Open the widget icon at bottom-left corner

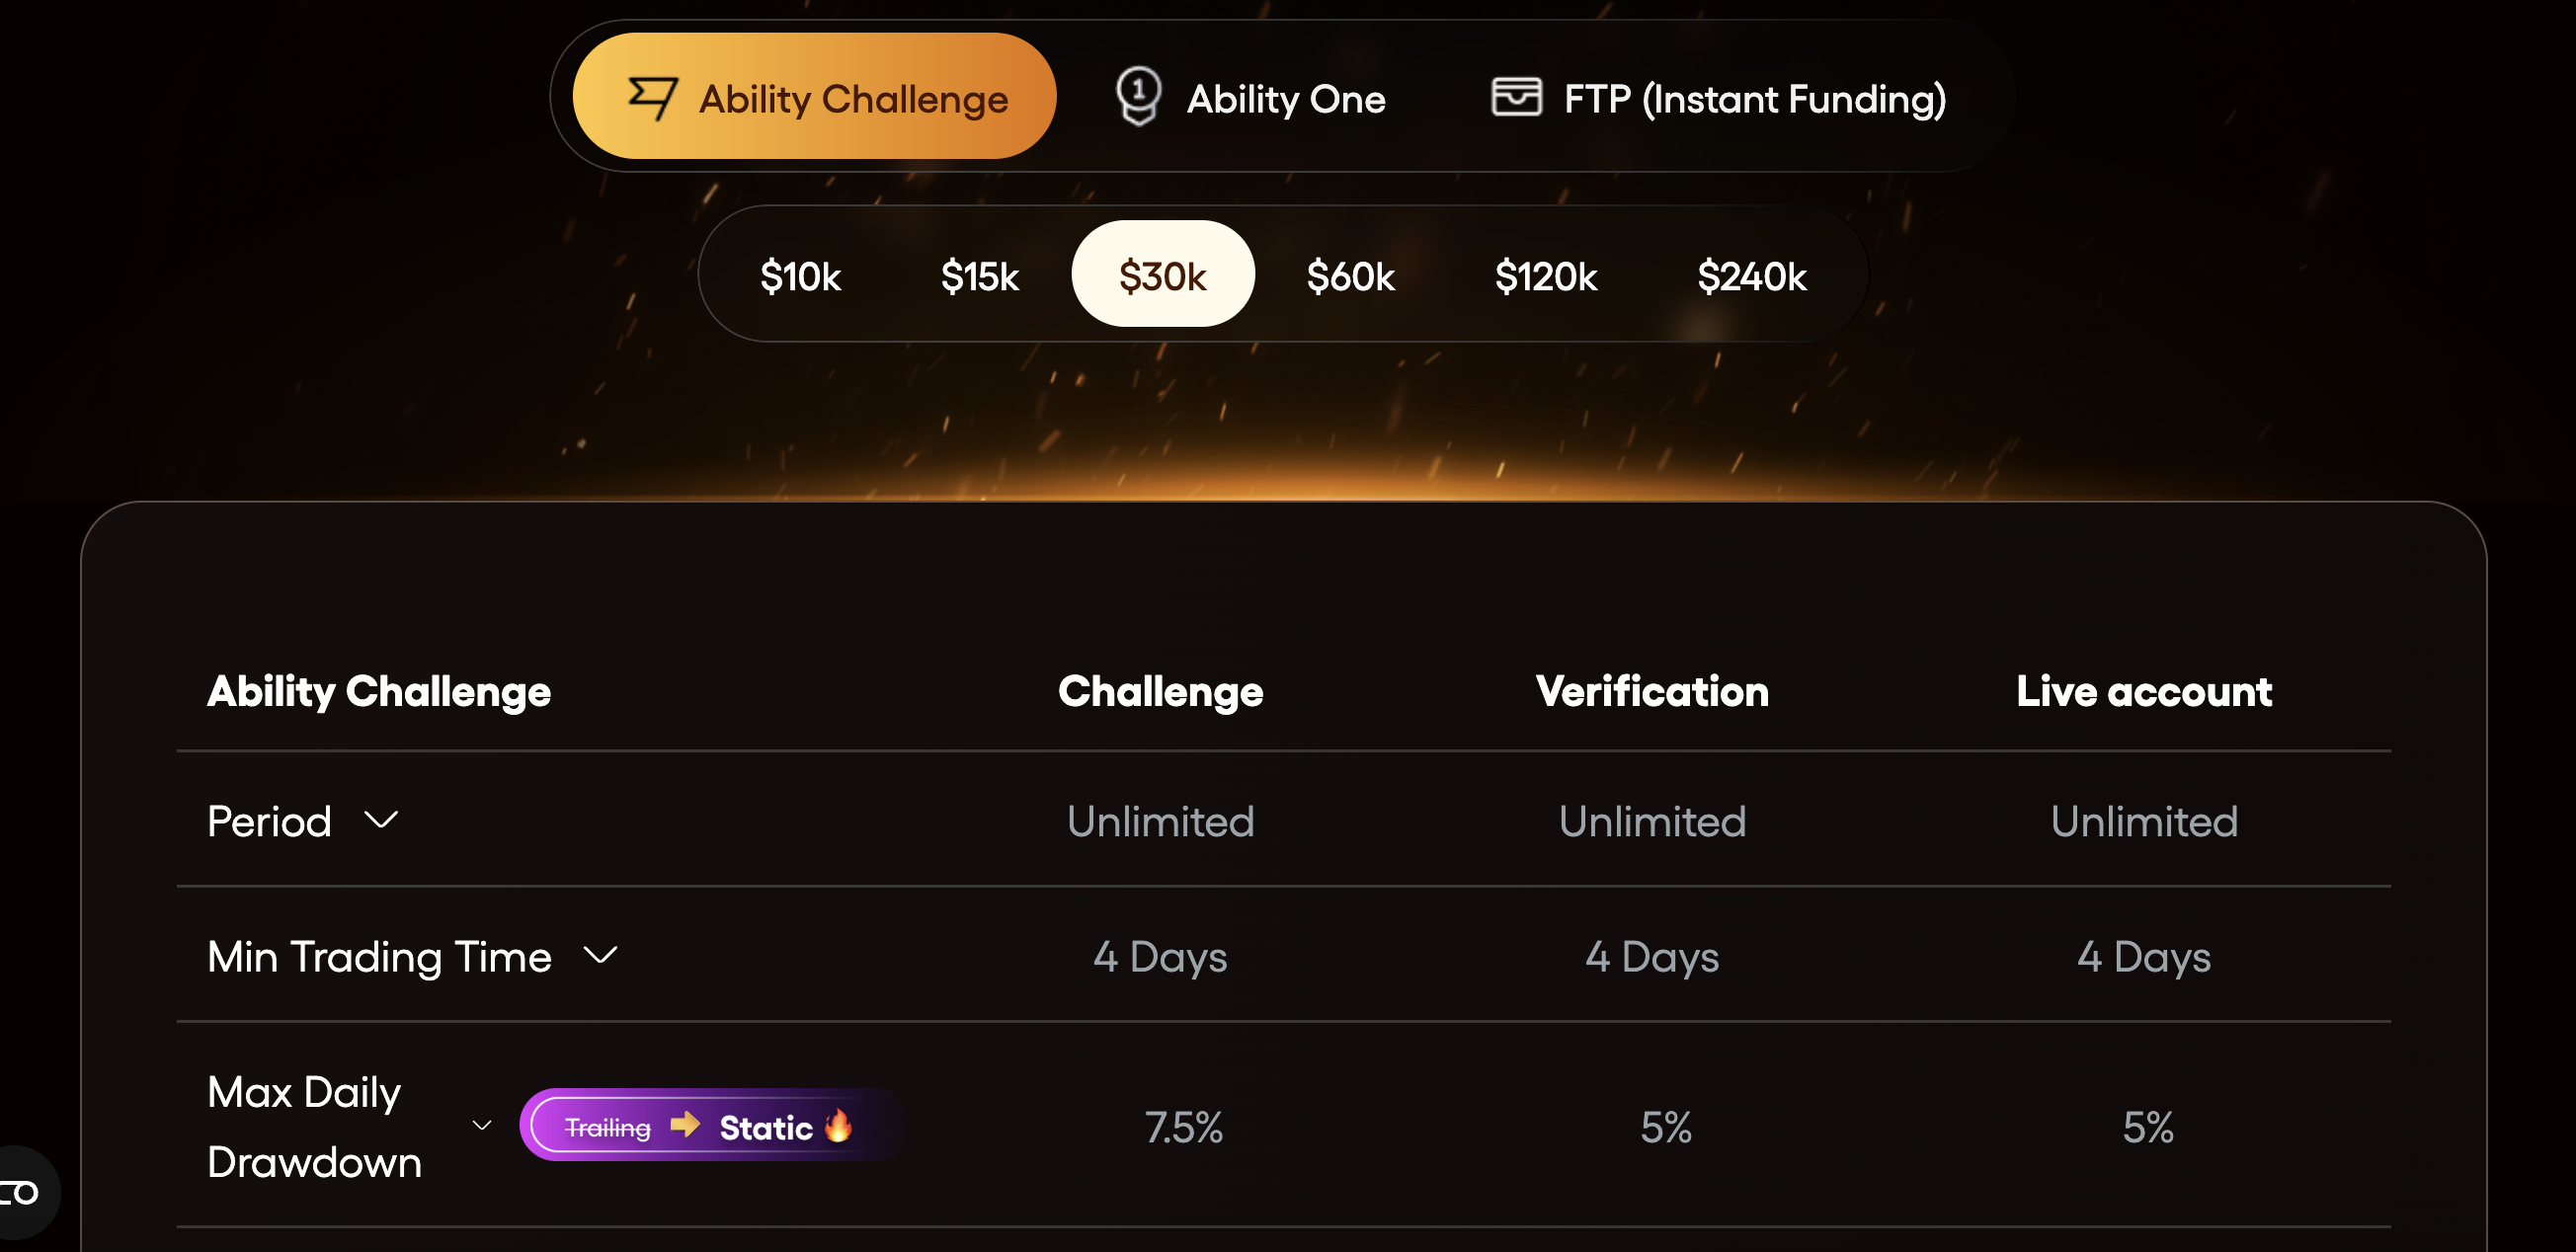20,1192
